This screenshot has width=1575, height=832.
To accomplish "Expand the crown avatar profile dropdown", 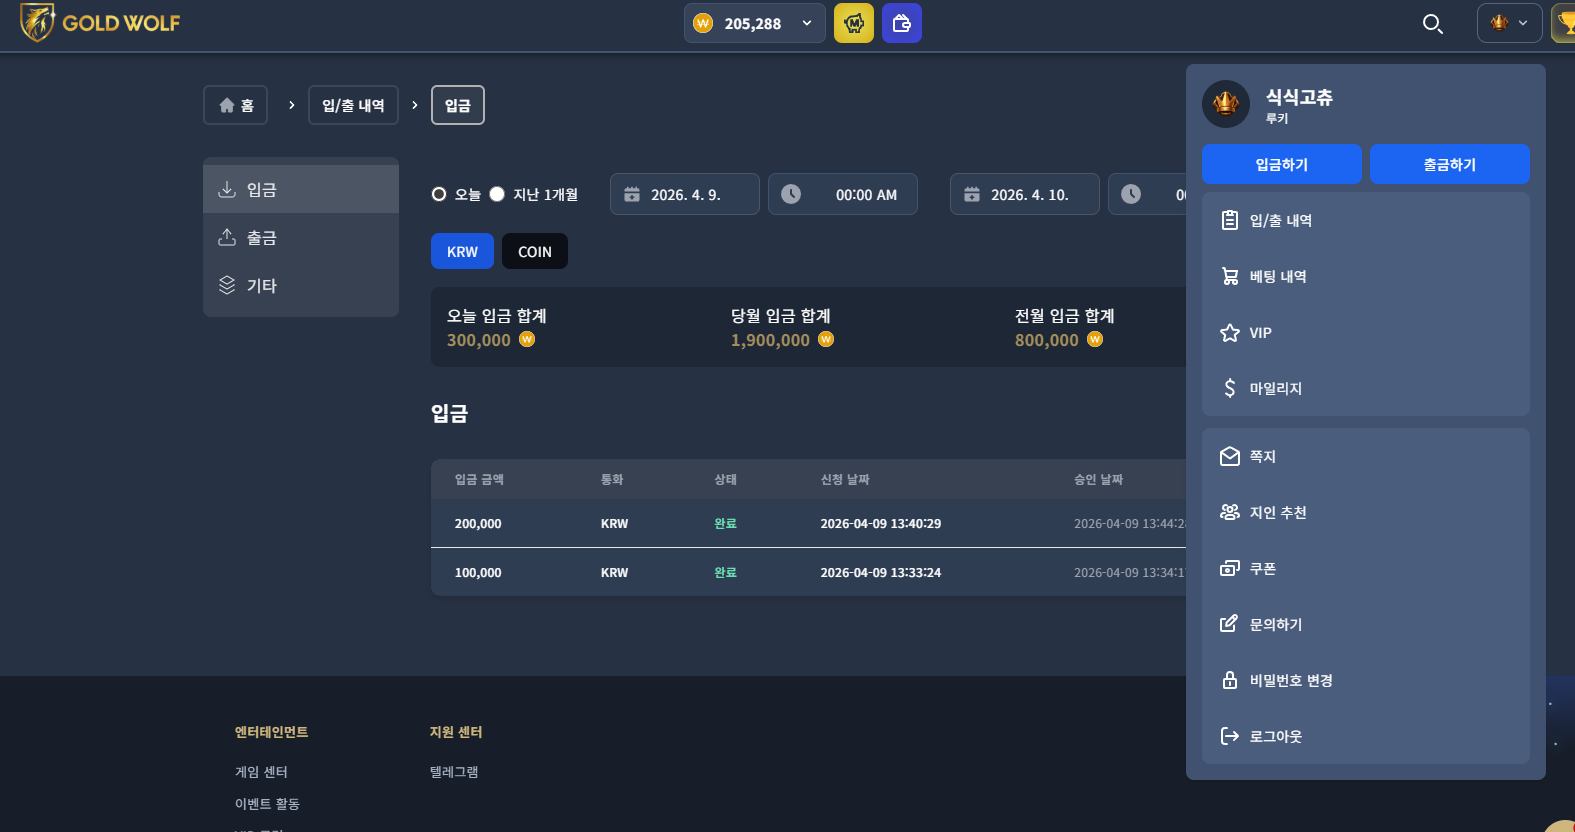I will [x=1509, y=23].
